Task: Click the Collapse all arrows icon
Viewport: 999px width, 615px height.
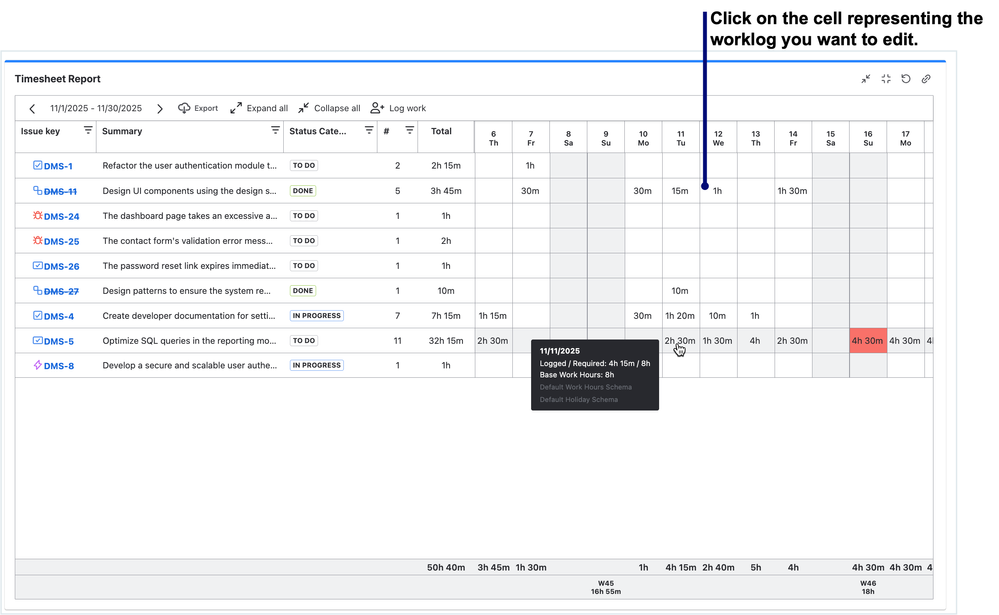Action: click(303, 108)
